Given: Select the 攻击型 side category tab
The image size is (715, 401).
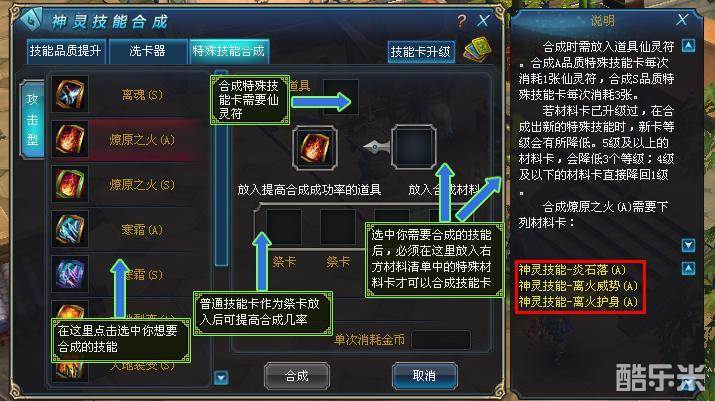Looking at the screenshot, I should tap(32, 120).
